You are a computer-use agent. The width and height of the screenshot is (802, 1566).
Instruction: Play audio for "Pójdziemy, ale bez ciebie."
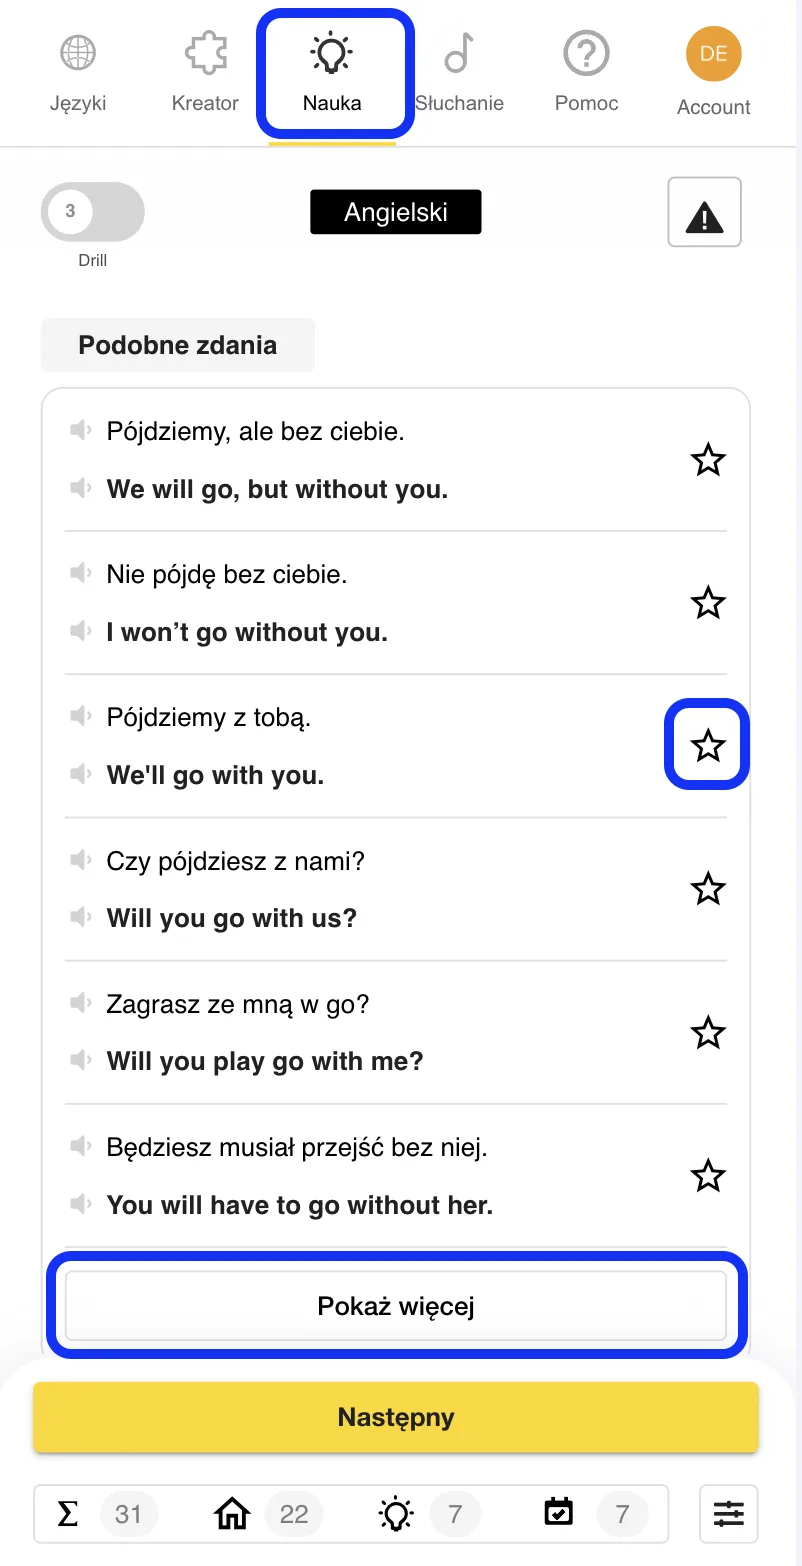[x=80, y=431]
